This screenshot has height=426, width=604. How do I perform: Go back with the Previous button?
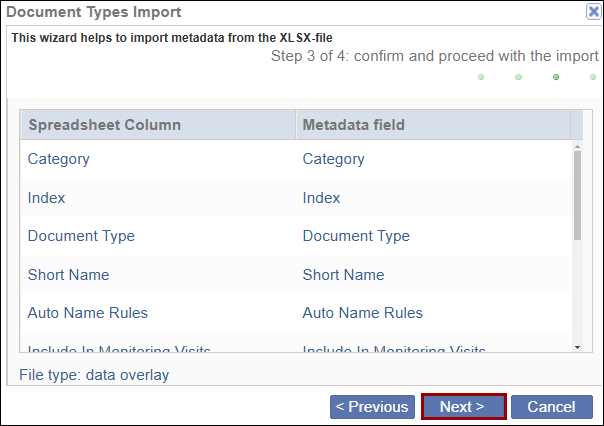(x=372, y=407)
